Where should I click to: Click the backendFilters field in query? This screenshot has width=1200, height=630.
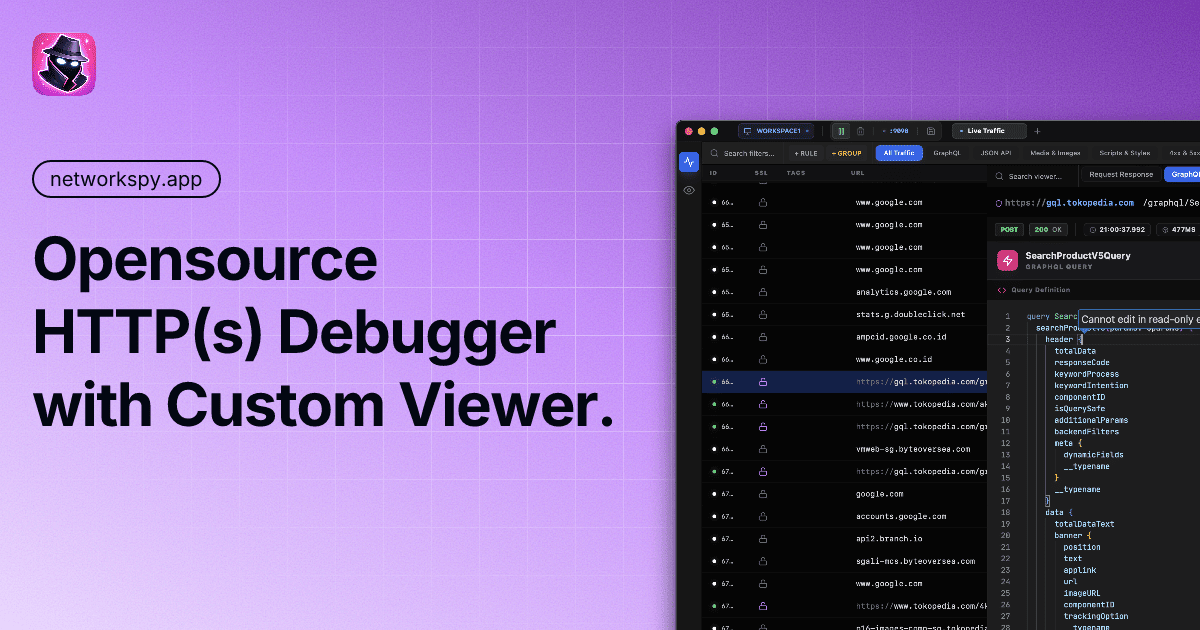[x=1087, y=431]
